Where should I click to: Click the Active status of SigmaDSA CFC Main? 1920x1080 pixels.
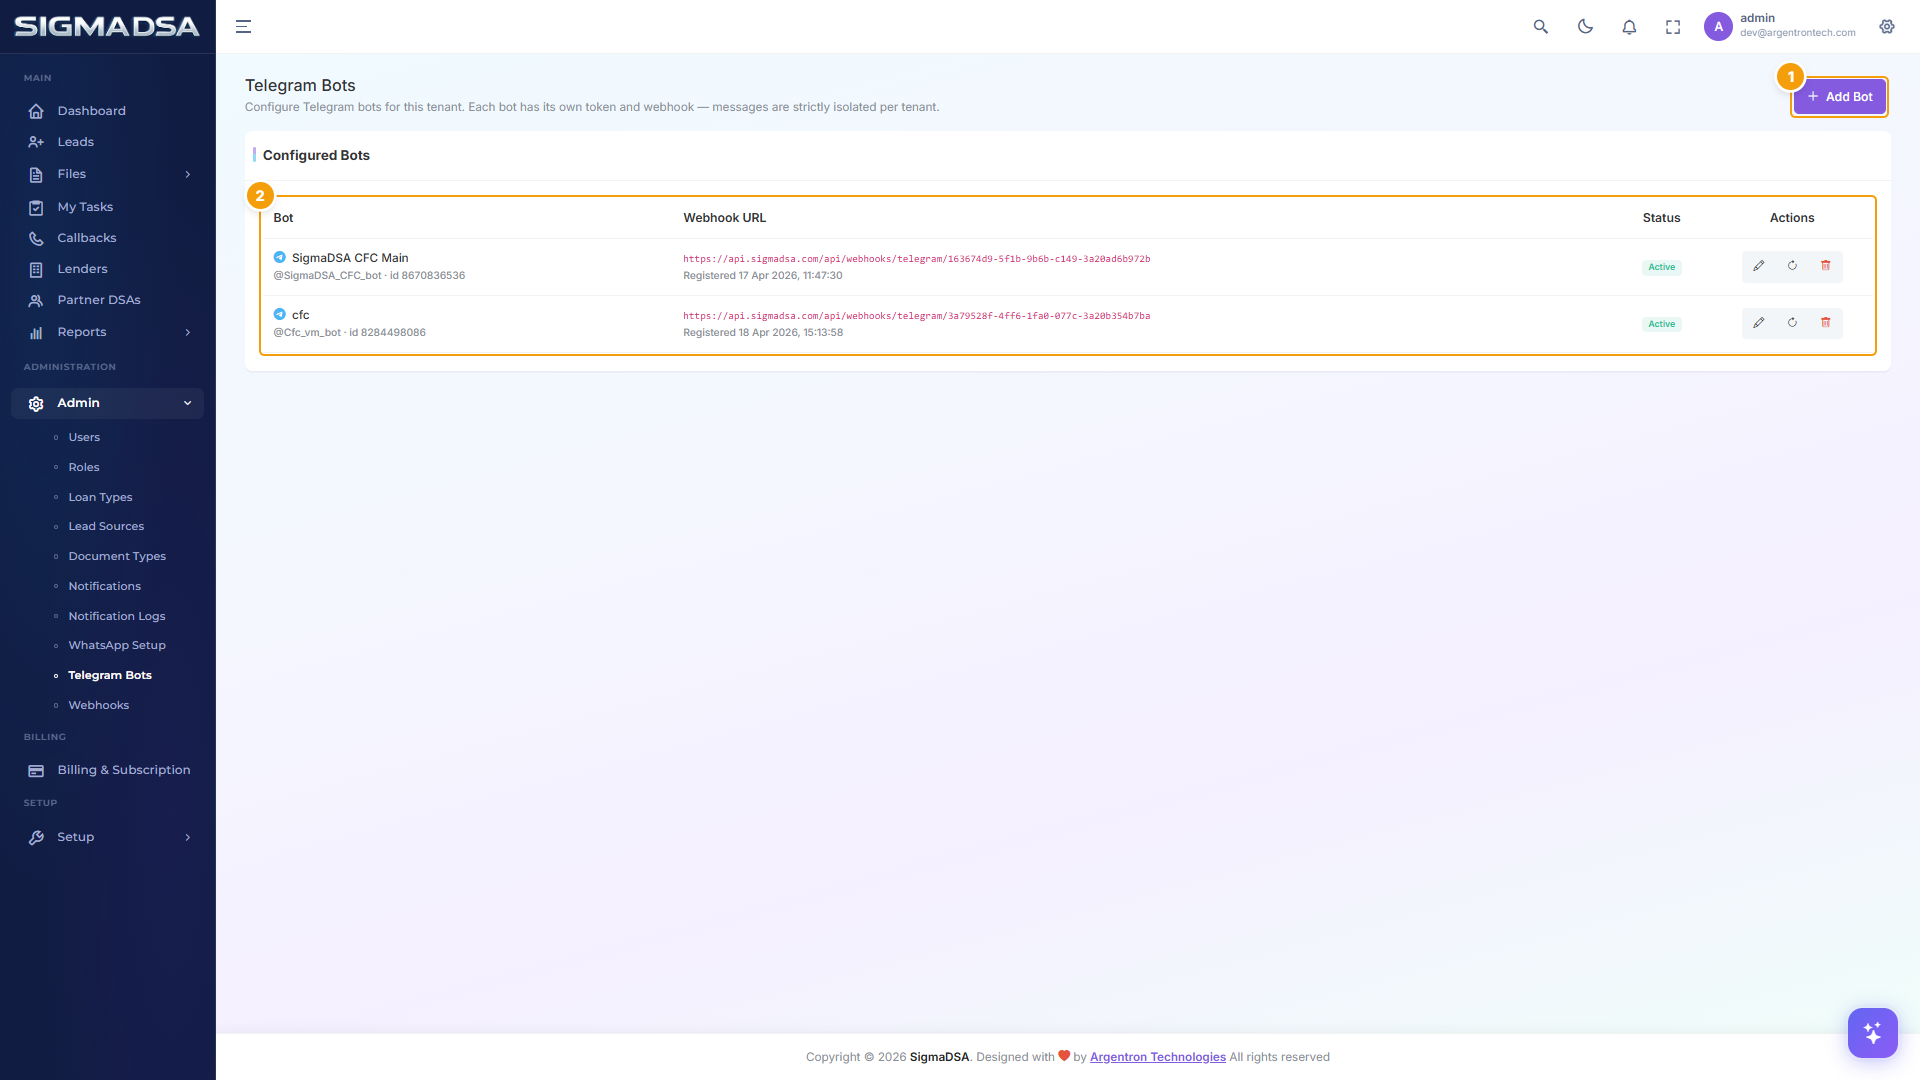(x=1661, y=267)
